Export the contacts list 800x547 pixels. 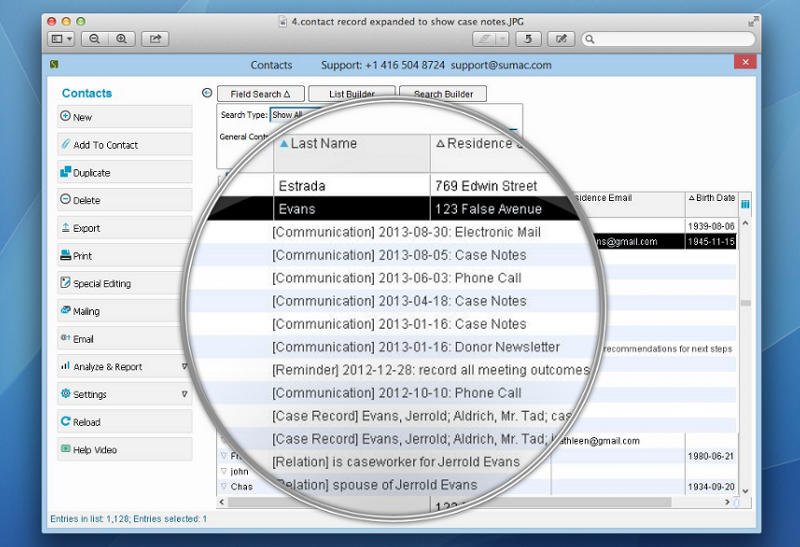click(124, 228)
